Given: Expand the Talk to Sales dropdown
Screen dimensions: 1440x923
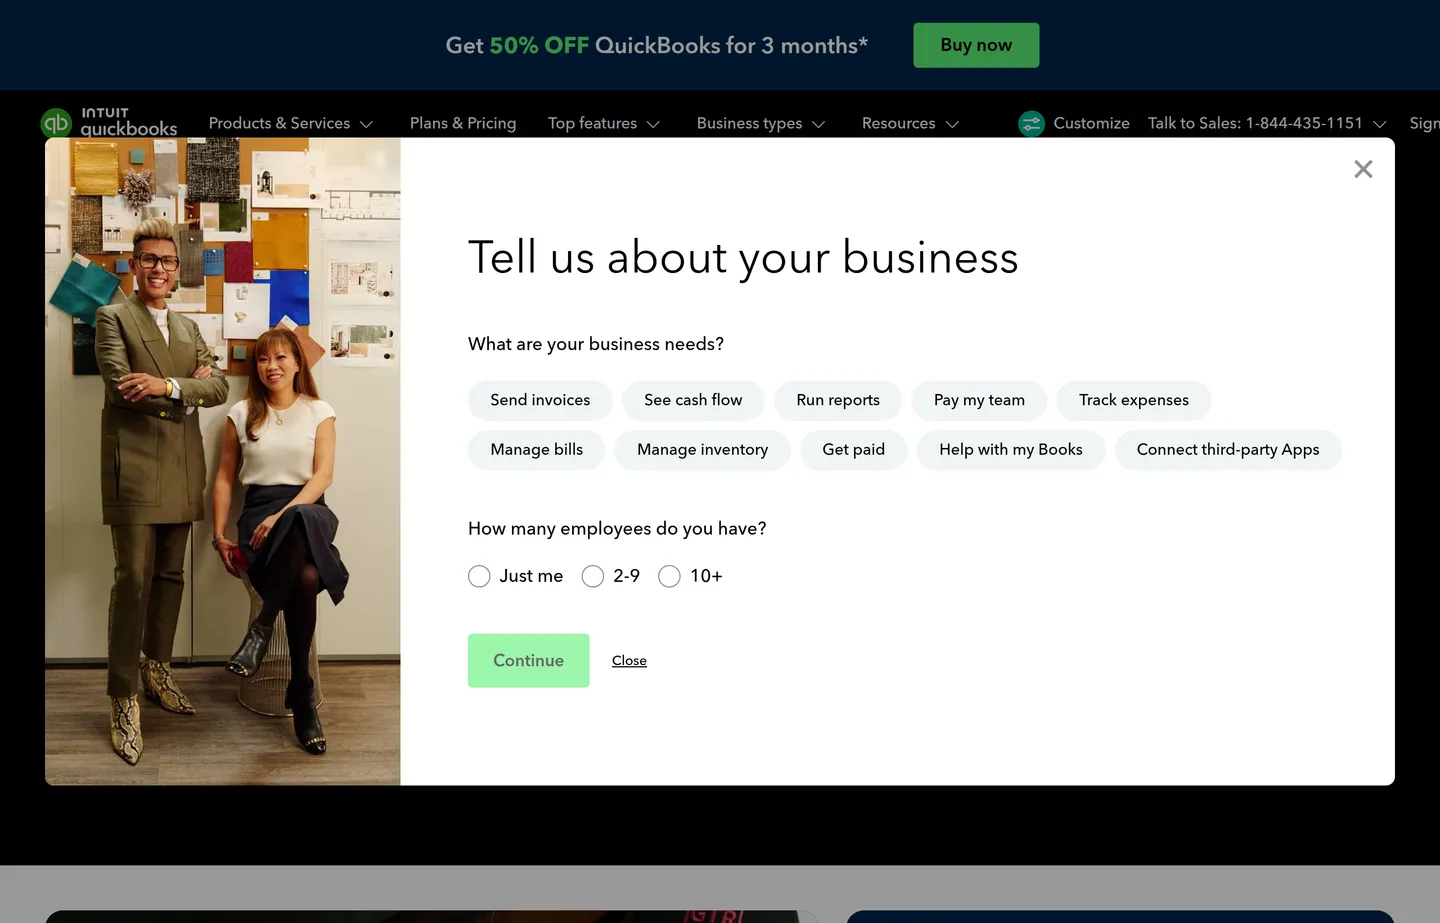Looking at the screenshot, I should [1267, 123].
